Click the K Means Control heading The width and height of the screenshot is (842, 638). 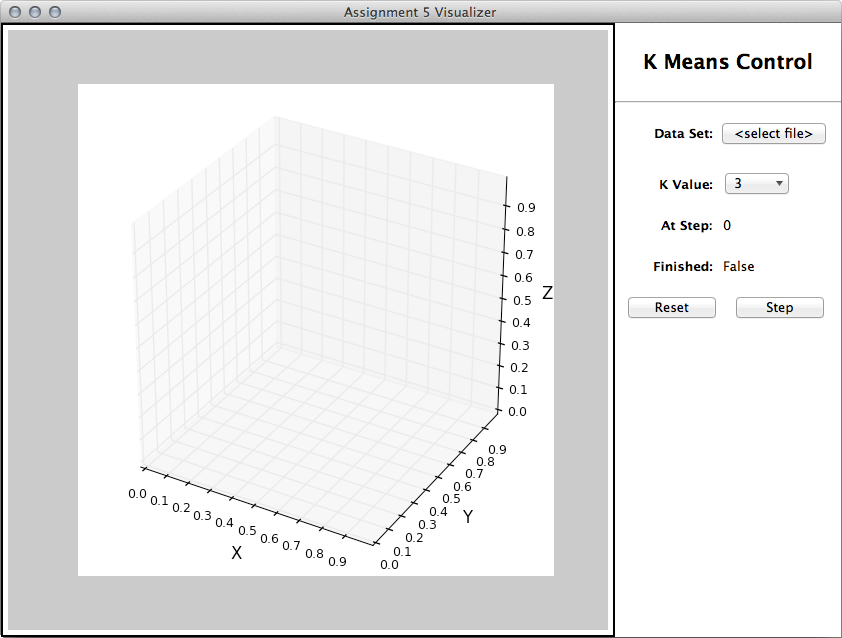coord(727,62)
